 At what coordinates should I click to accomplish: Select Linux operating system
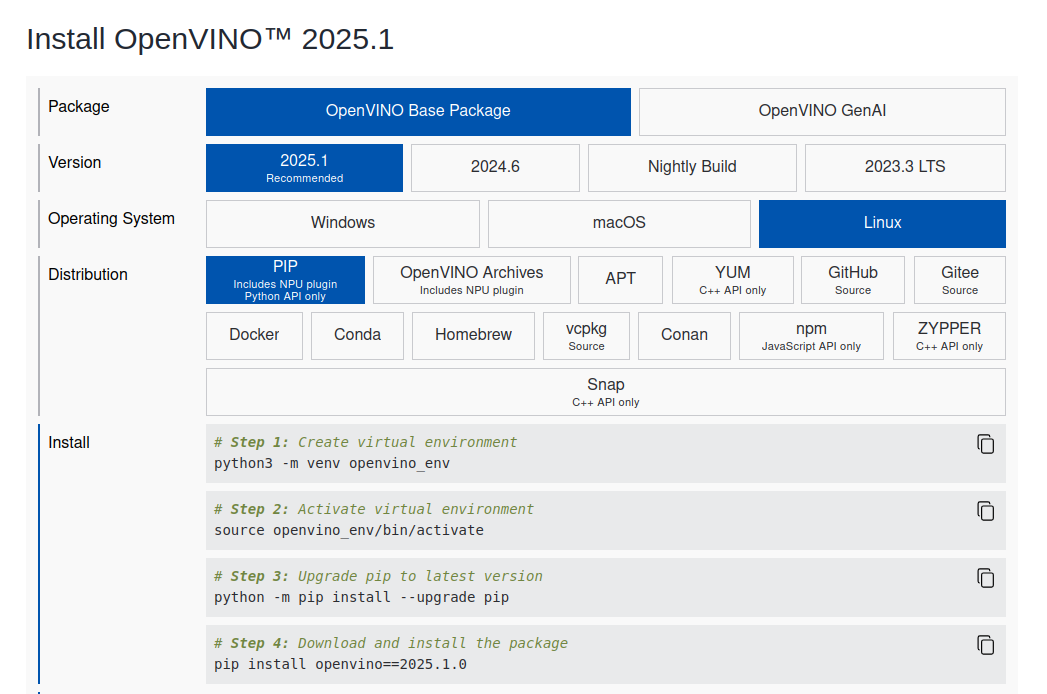pyautogui.click(x=882, y=224)
